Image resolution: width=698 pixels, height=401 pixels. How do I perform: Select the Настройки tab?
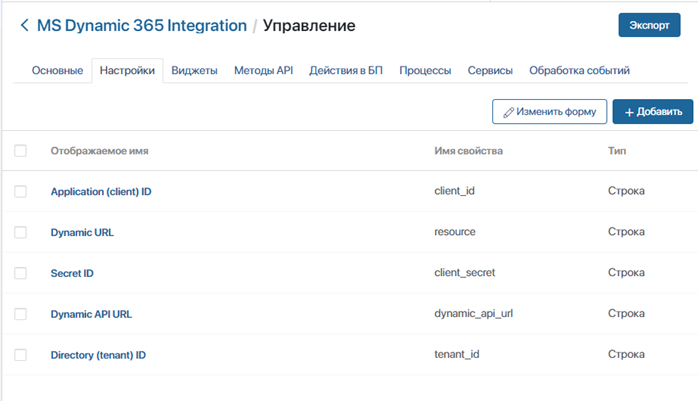[x=127, y=70]
